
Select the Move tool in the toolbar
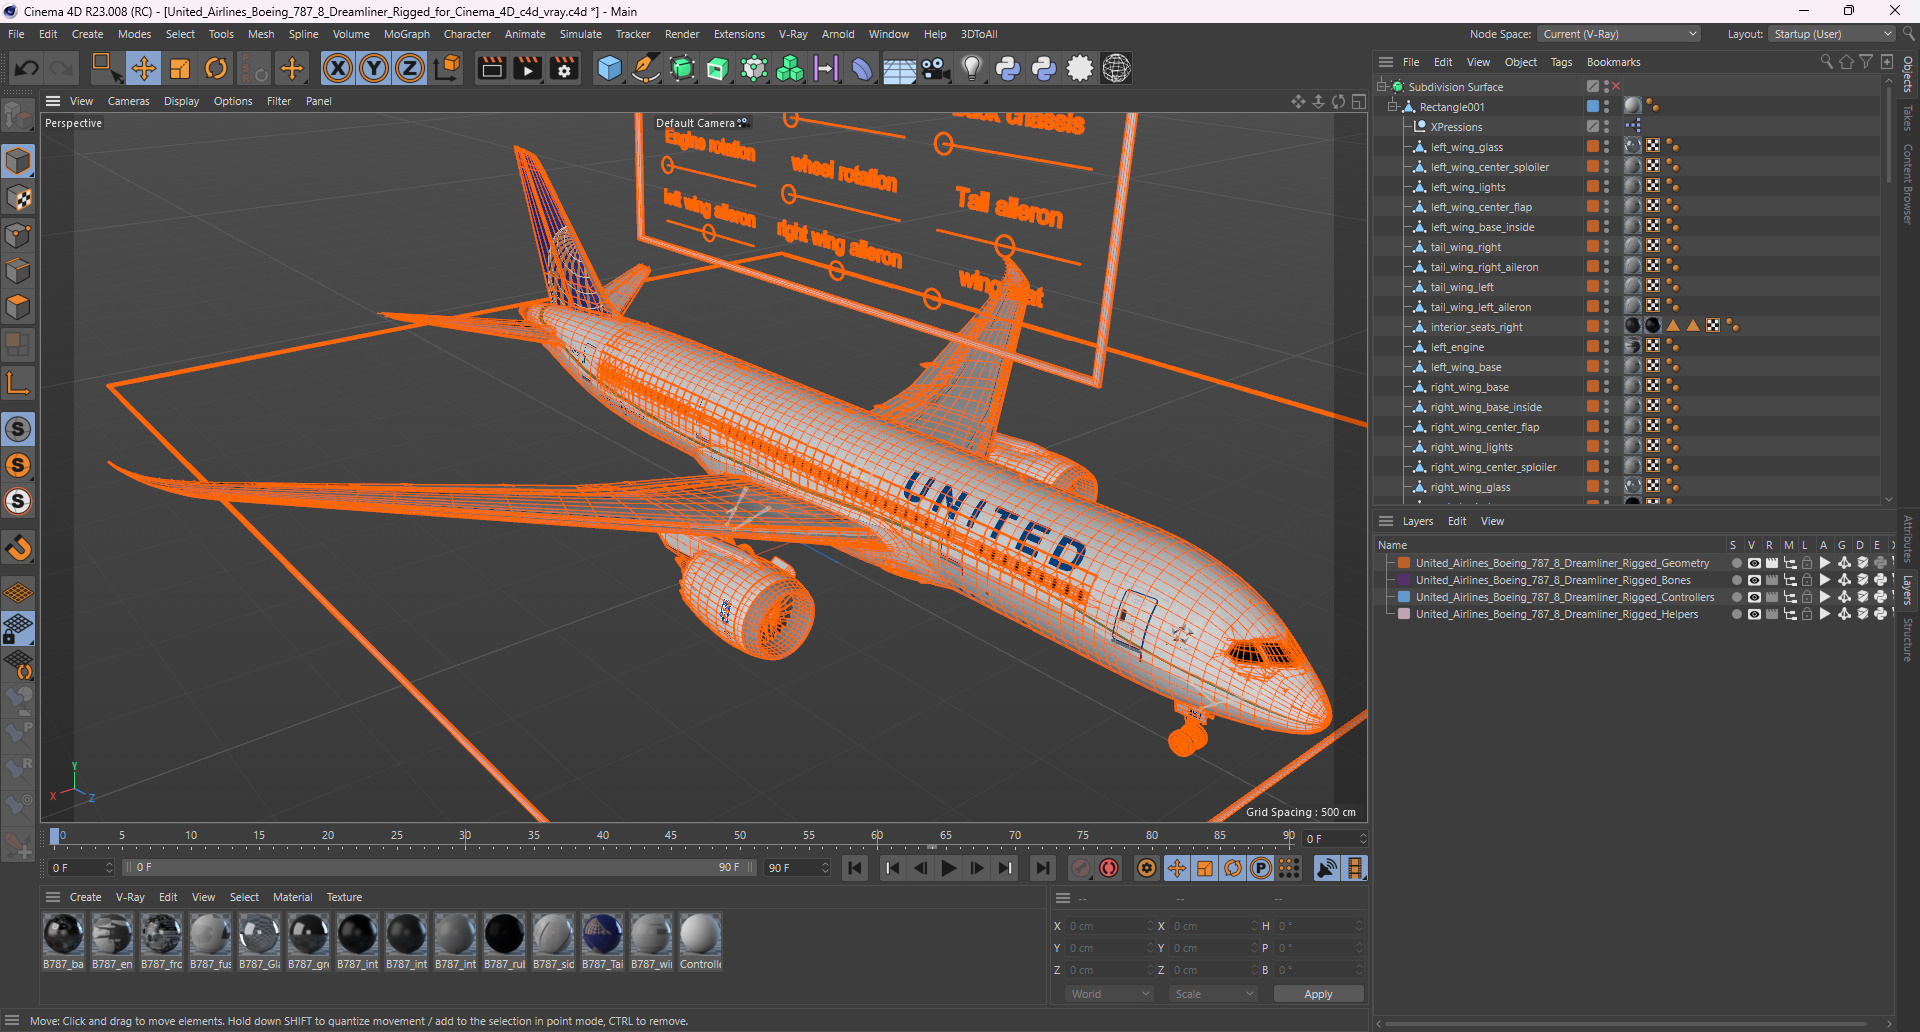(144, 68)
